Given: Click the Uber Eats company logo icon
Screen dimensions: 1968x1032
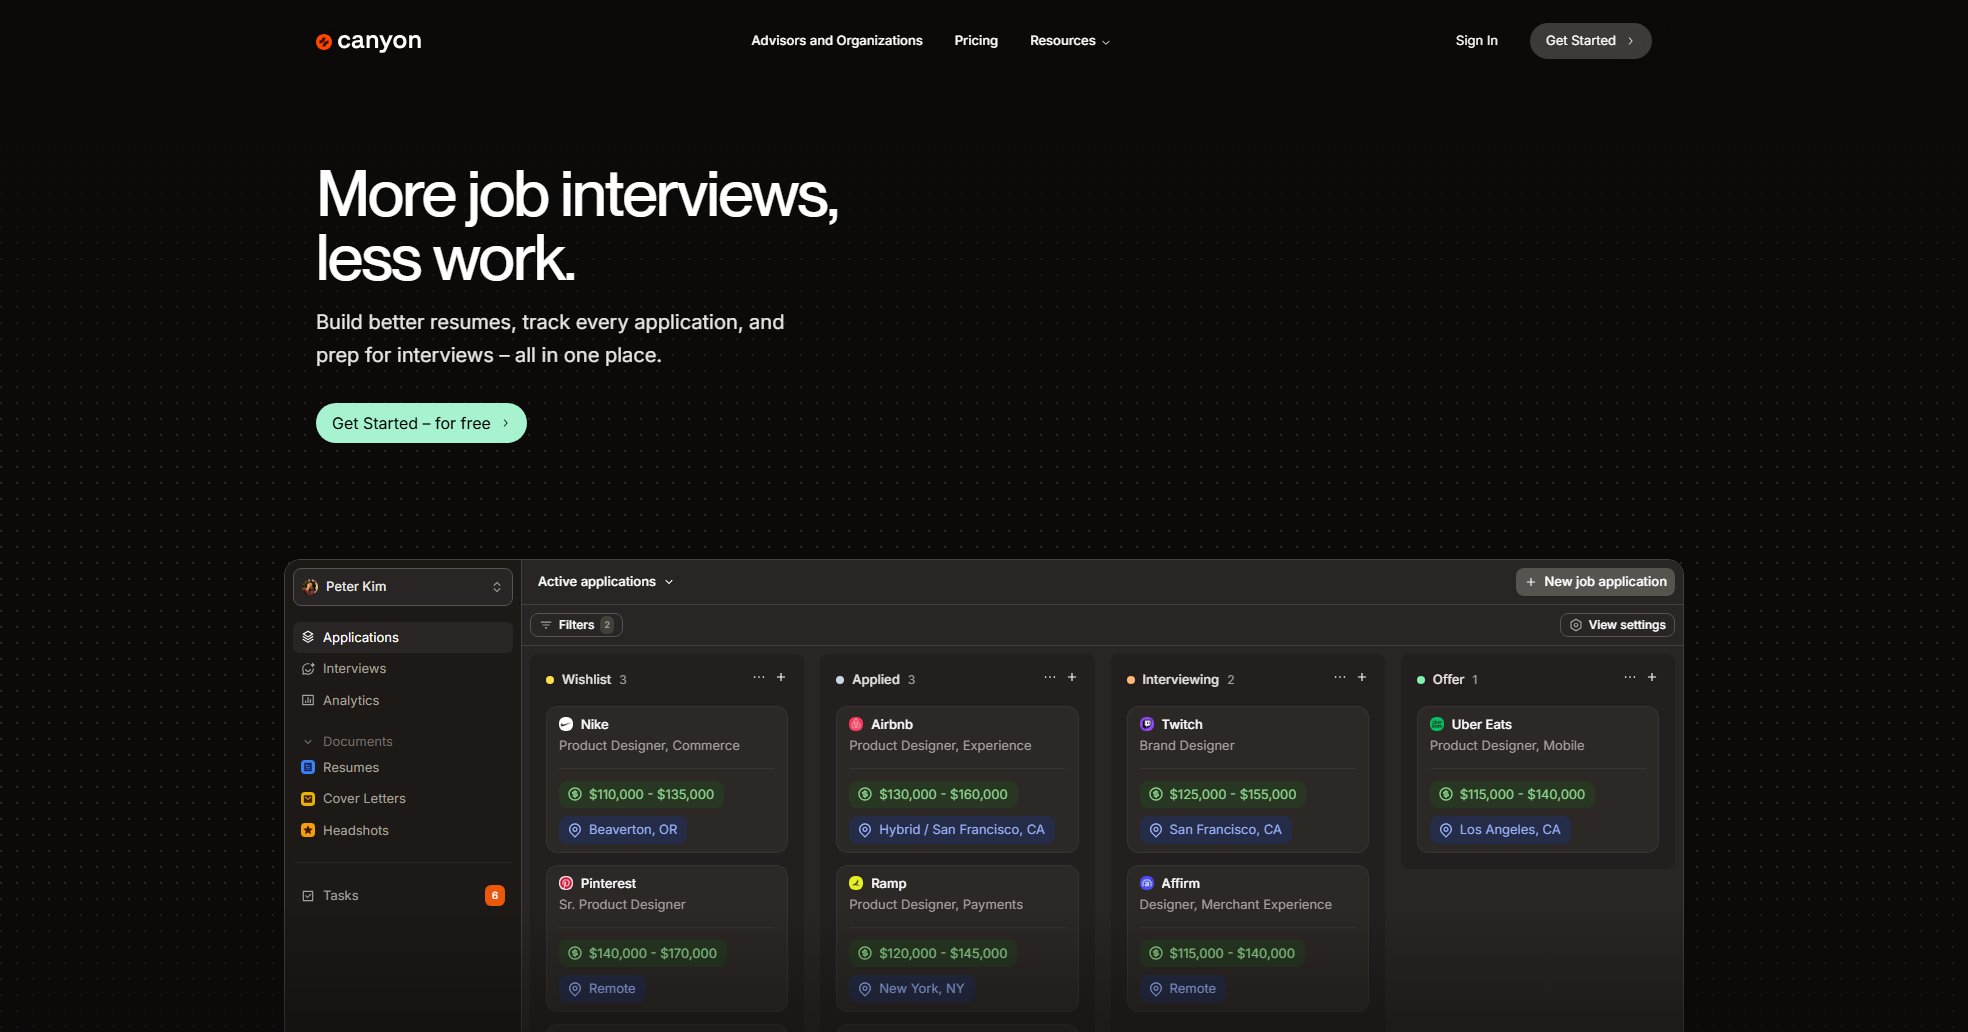Looking at the screenshot, I should point(1437,724).
